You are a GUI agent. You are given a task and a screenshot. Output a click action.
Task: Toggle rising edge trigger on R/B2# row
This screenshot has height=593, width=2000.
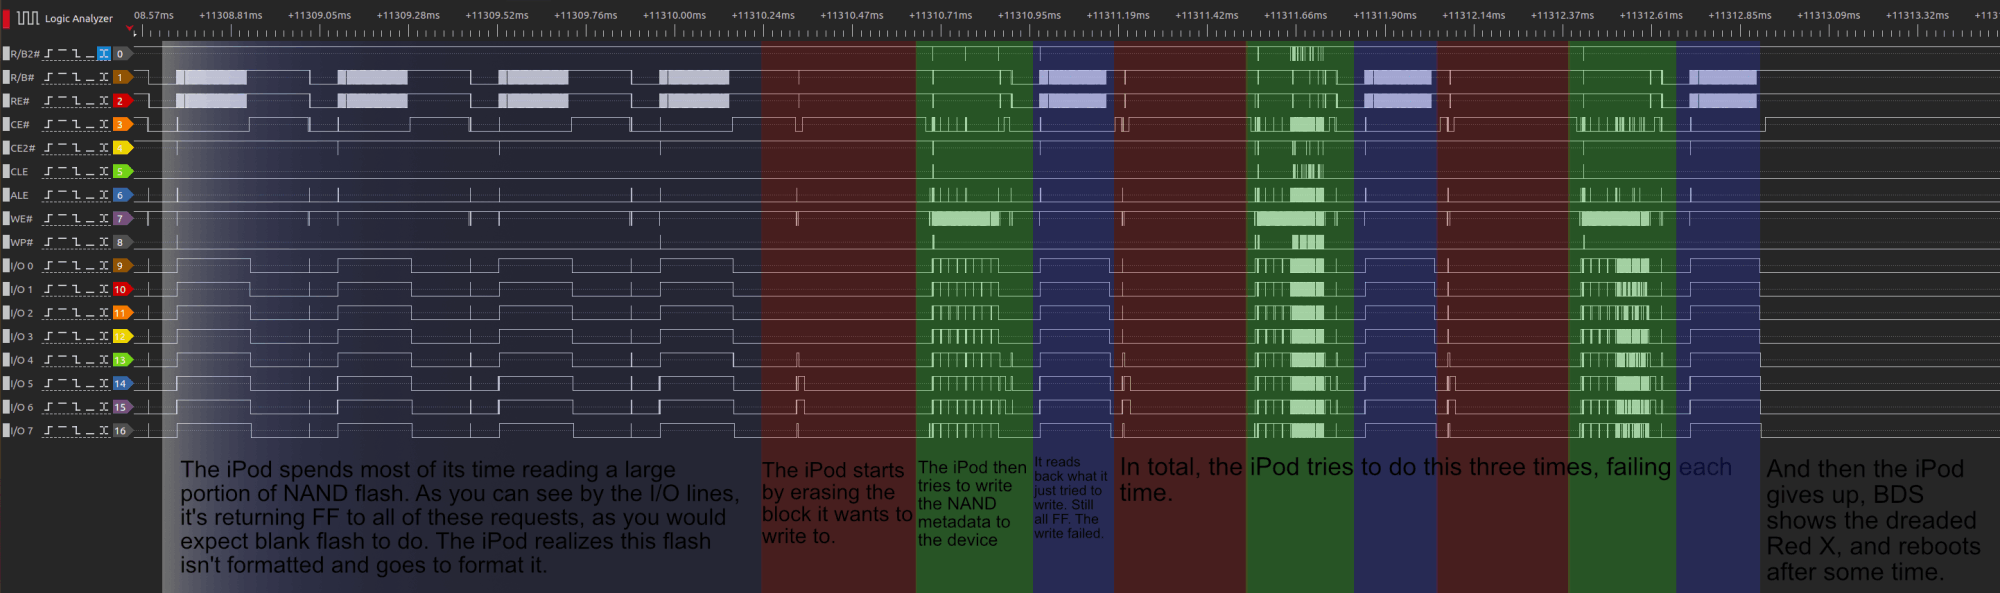tap(49, 54)
